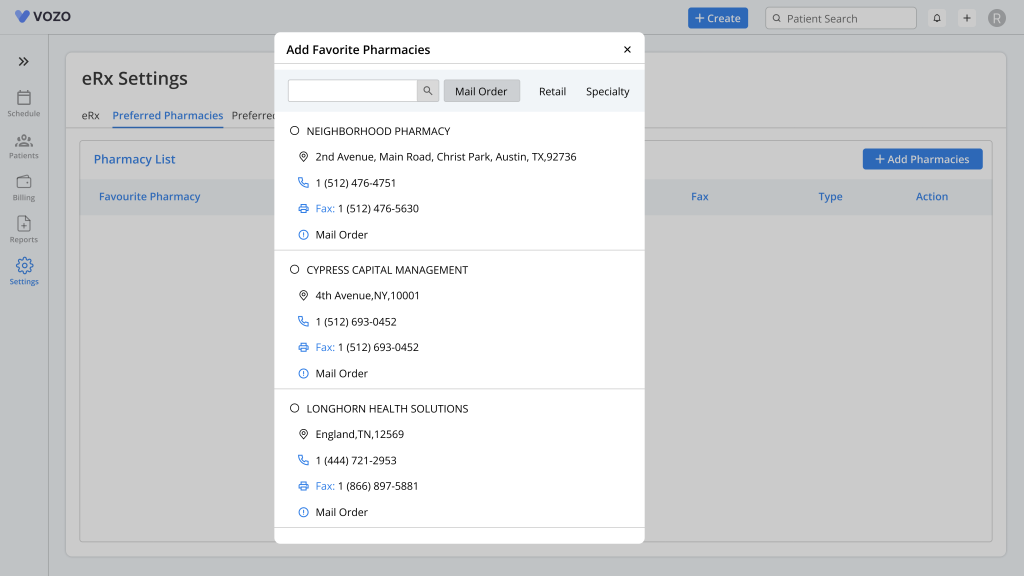Click the plus icon beside the bell
1024x576 pixels.
pyautogui.click(x=966, y=18)
